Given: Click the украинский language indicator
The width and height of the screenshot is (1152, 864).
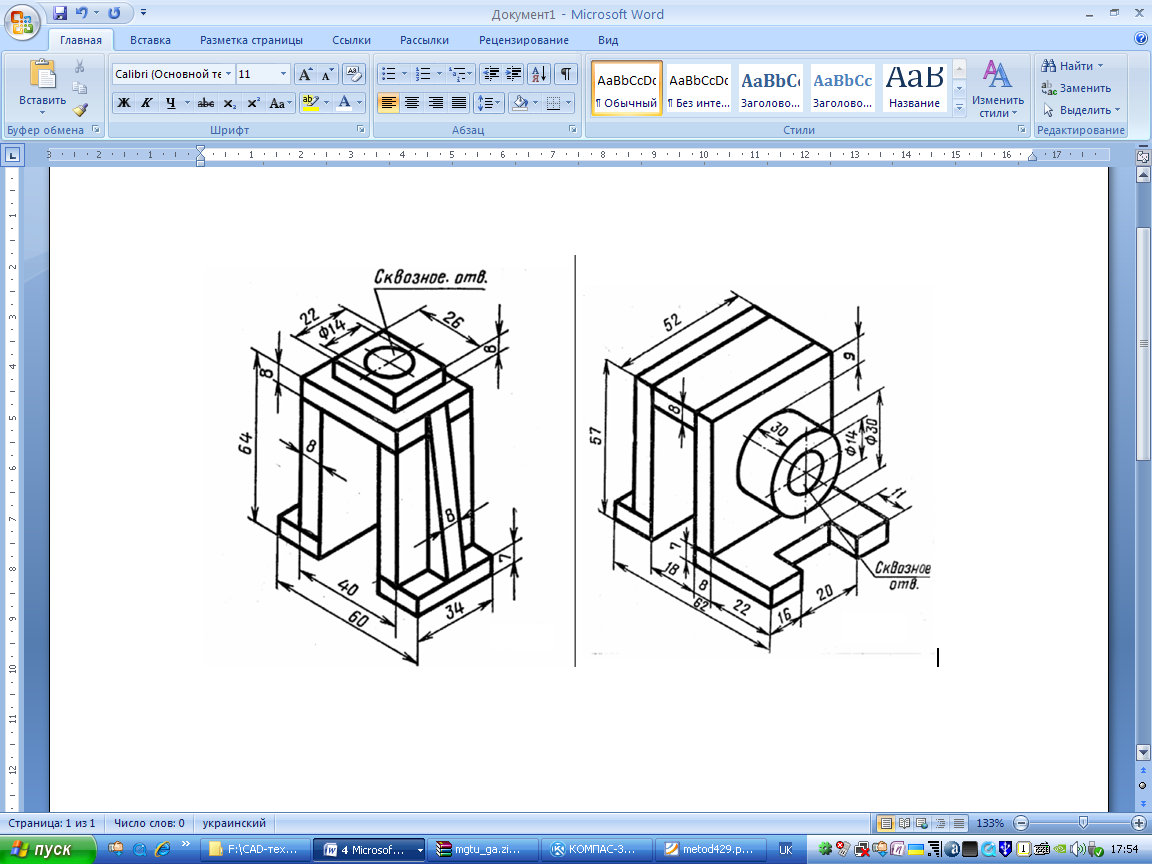Looking at the screenshot, I should pos(234,823).
